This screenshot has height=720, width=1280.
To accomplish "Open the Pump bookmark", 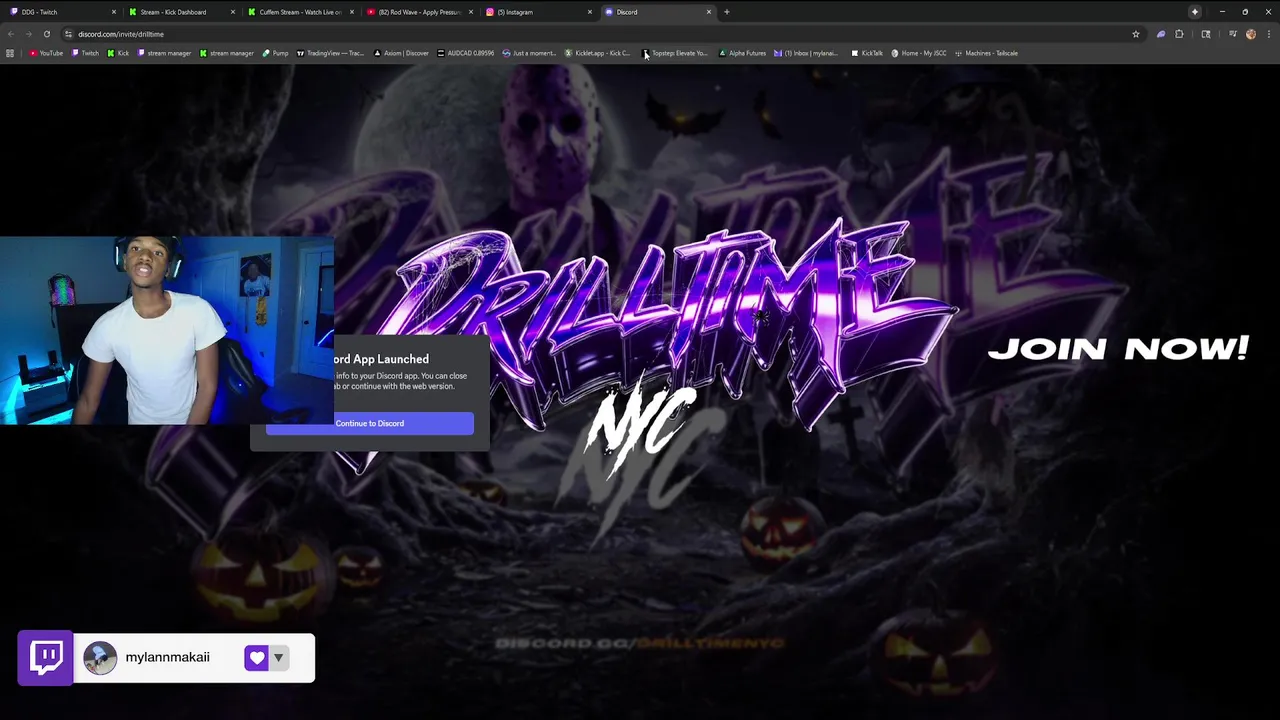I will click(275, 53).
